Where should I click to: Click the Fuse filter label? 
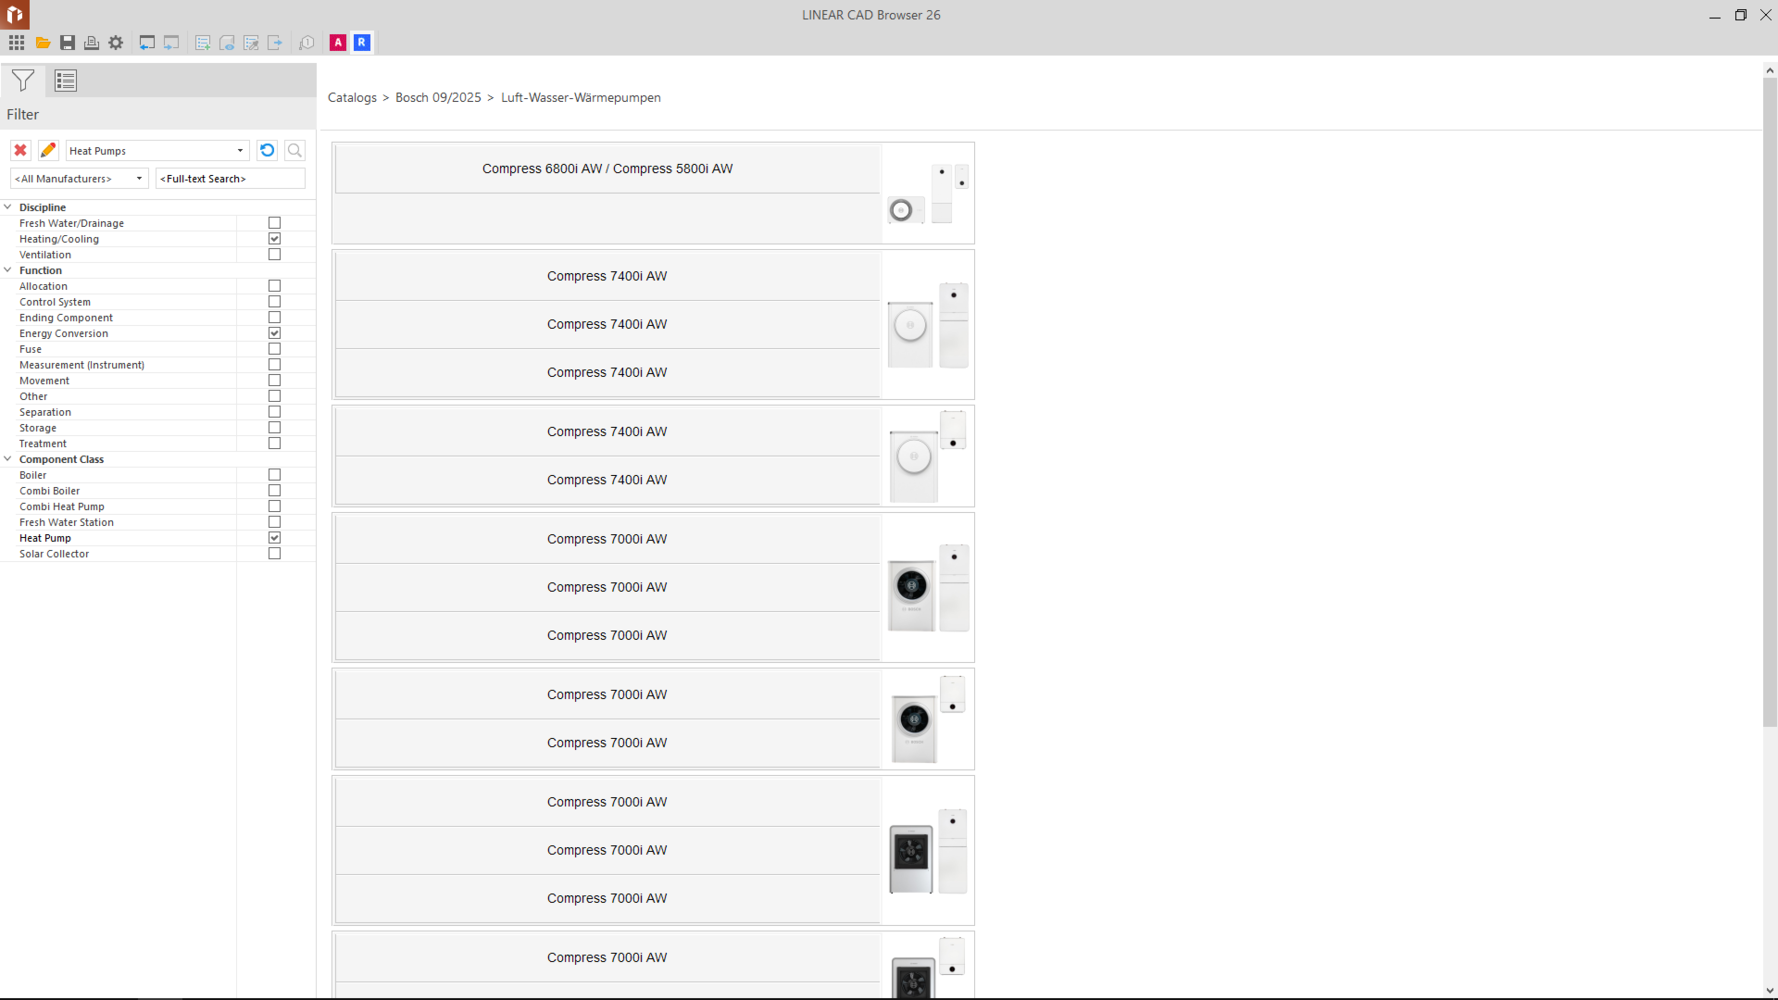(30, 349)
